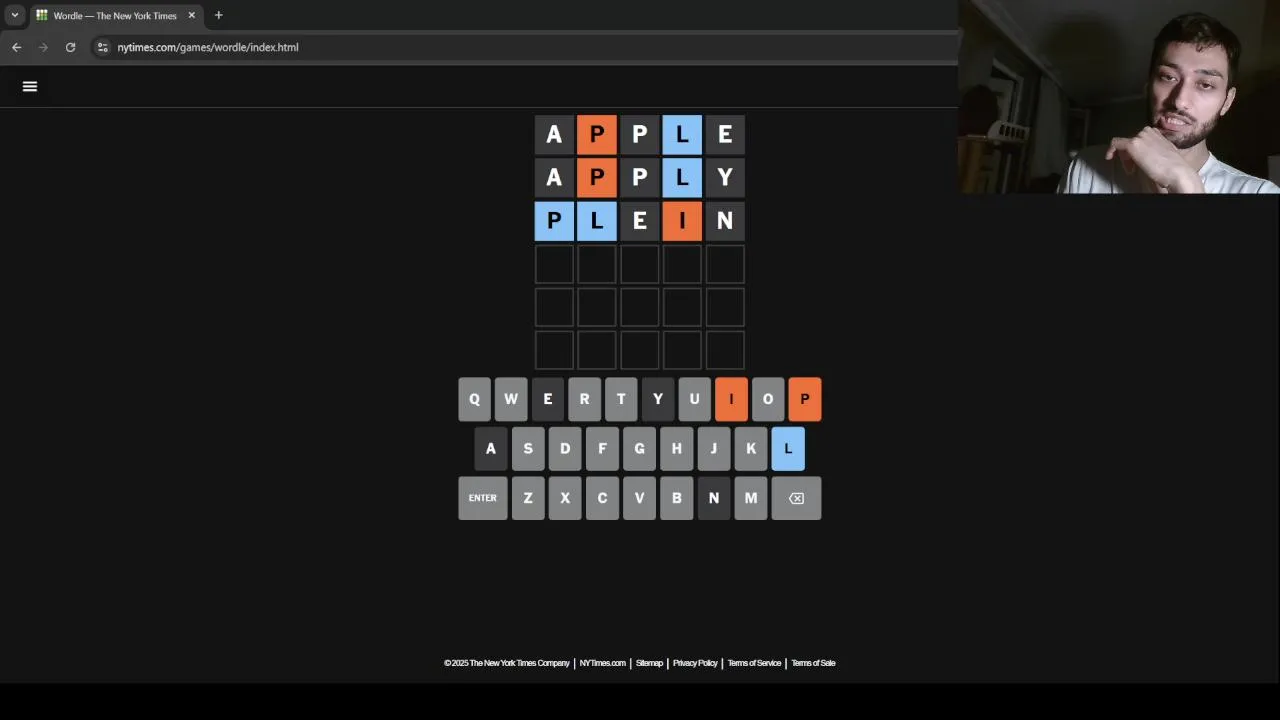
Task: Tap the dark Y key
Action: pos(658,399)
